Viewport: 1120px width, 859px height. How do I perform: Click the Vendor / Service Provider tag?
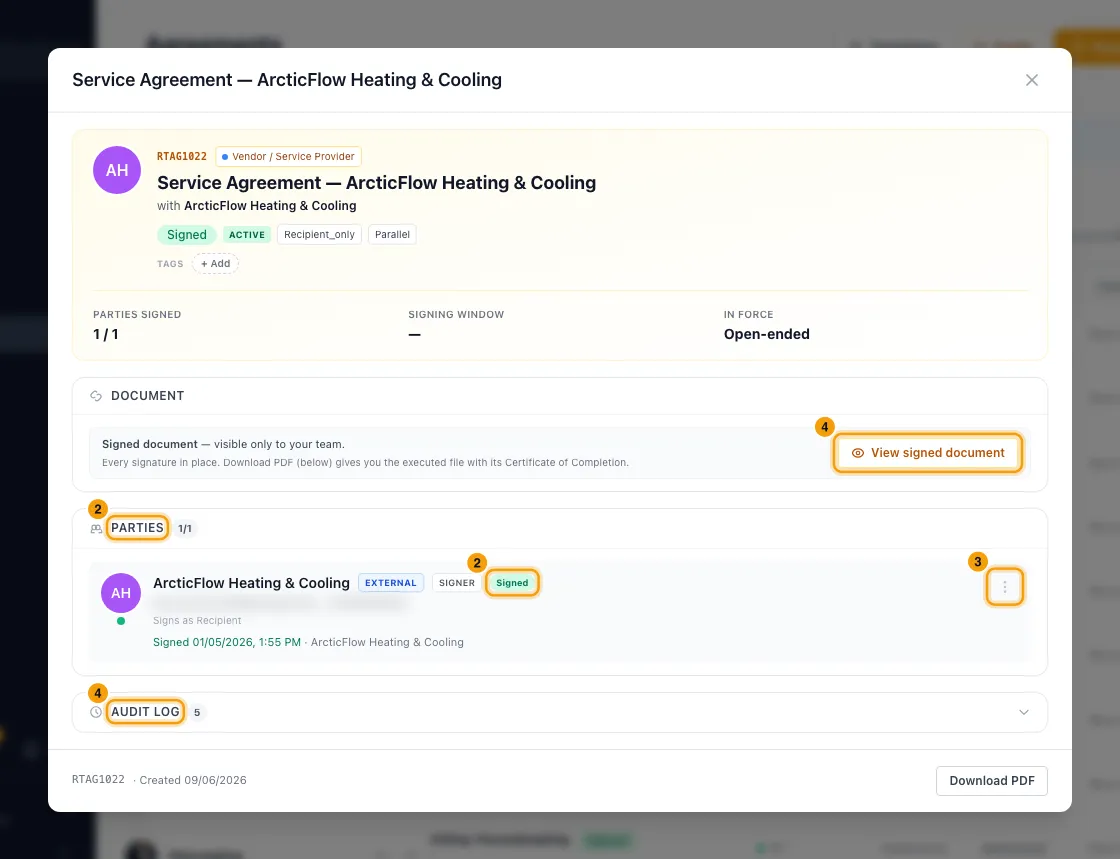click(288, 156)
